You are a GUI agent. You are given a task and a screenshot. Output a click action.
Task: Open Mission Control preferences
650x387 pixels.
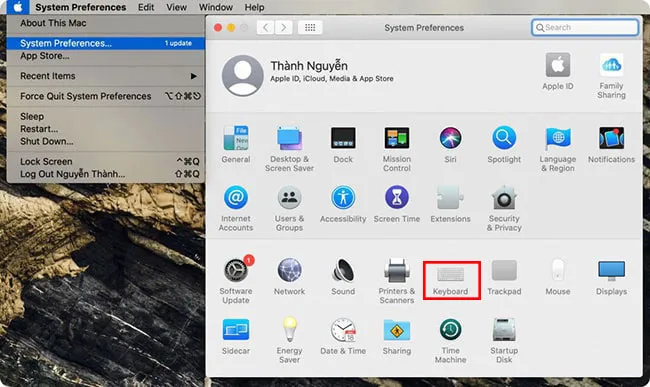tap(397, 148)
